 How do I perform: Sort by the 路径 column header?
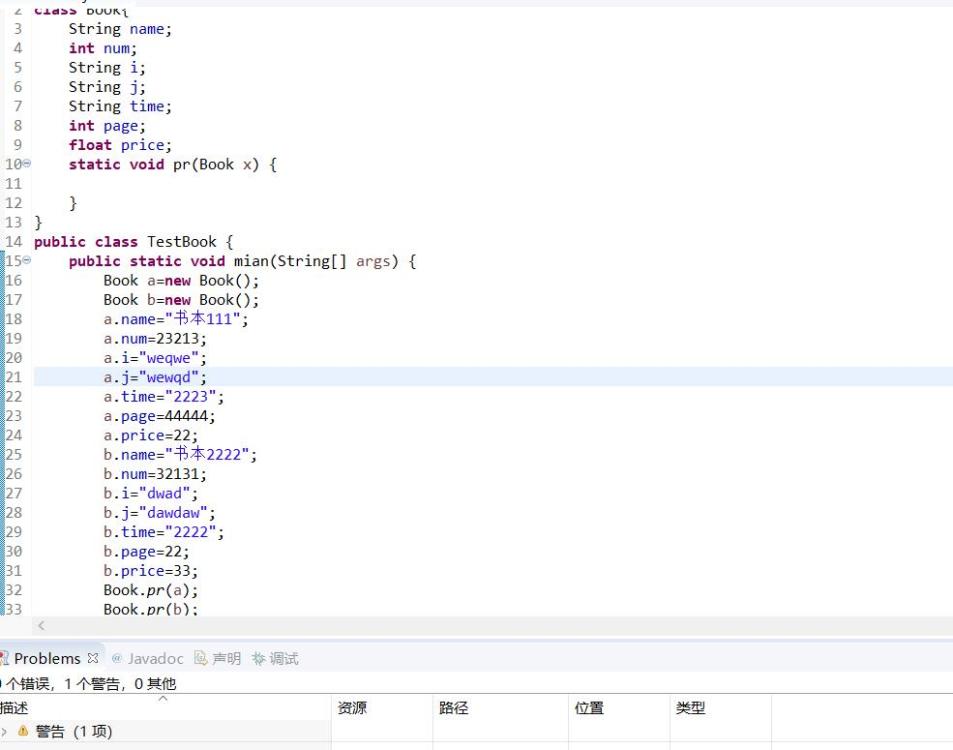click(x=453, y=707)
